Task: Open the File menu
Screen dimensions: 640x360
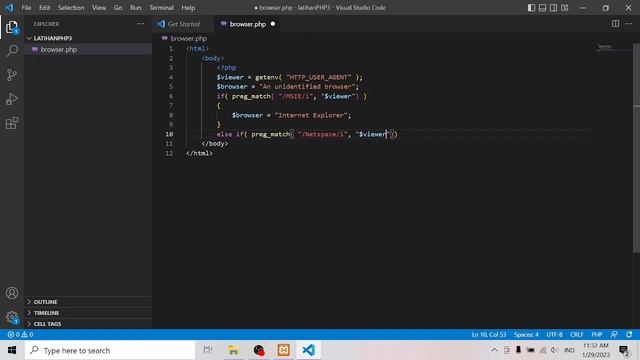Action: click(26, 8)
